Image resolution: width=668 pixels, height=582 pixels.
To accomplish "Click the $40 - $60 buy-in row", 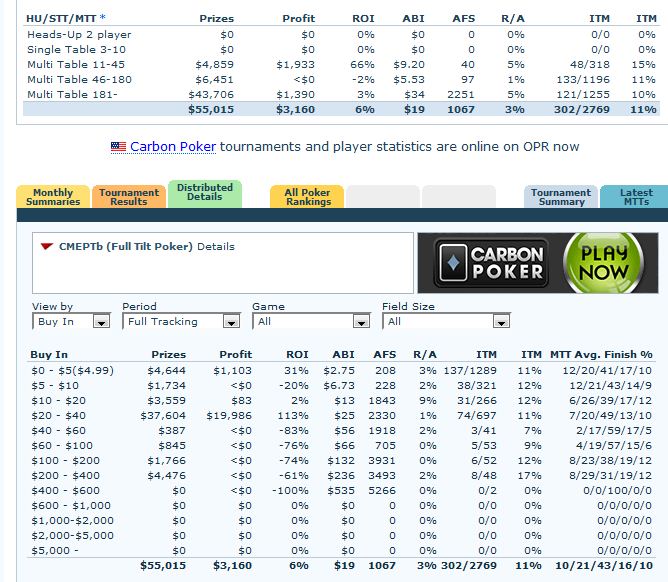I will click(341, 430).
